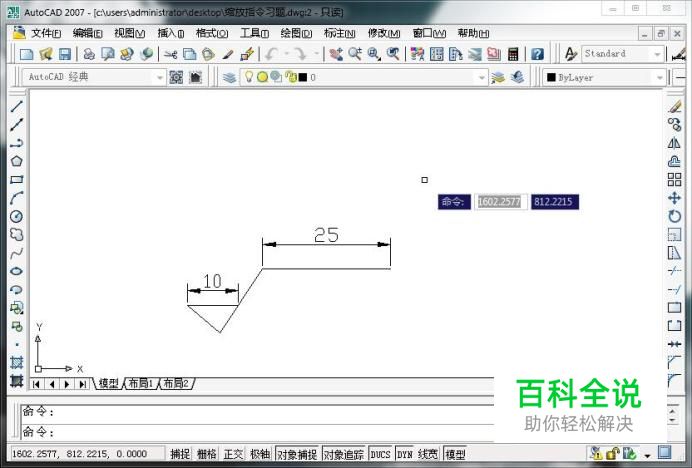Toggle 栅格 grid display in status bar
The image size is (692, 468).
tap(207, 454)
